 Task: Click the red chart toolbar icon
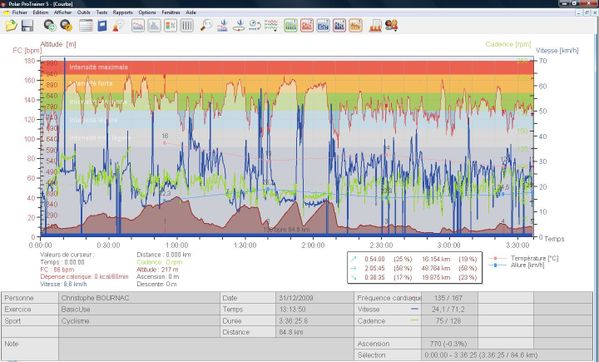pos(307,26)
